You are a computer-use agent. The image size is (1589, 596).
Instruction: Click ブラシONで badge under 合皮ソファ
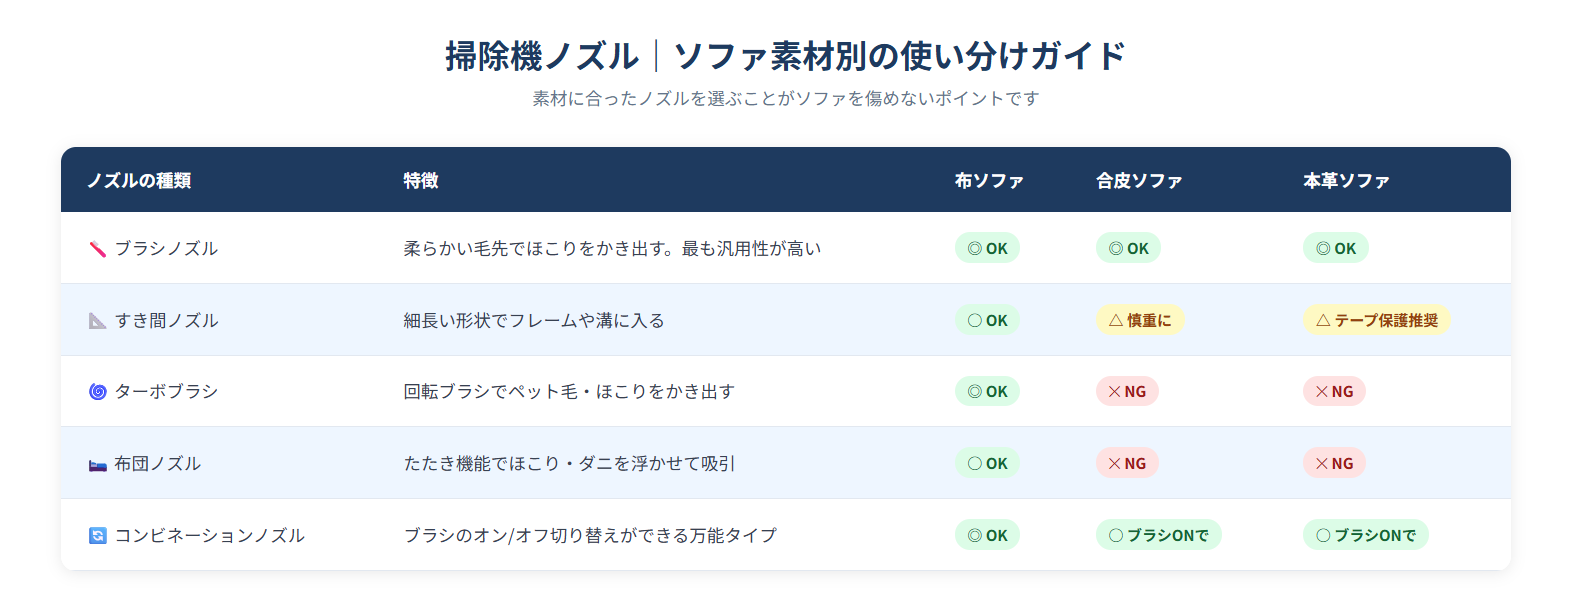click(x=1158, y=535)
